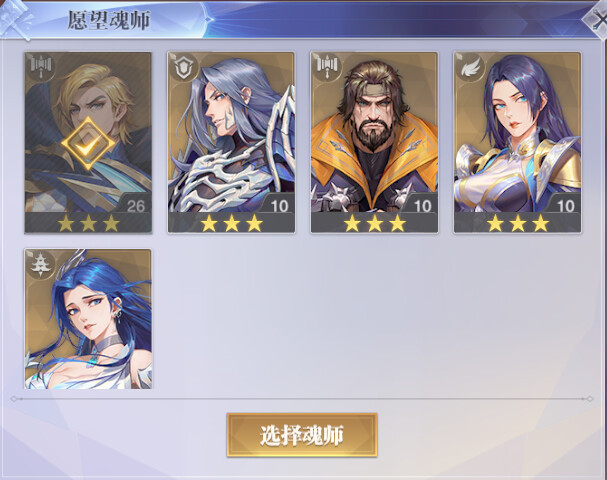Click weapon class icon on bearded hero
Screen dimensions: 607x480
(x=325, y=67)
